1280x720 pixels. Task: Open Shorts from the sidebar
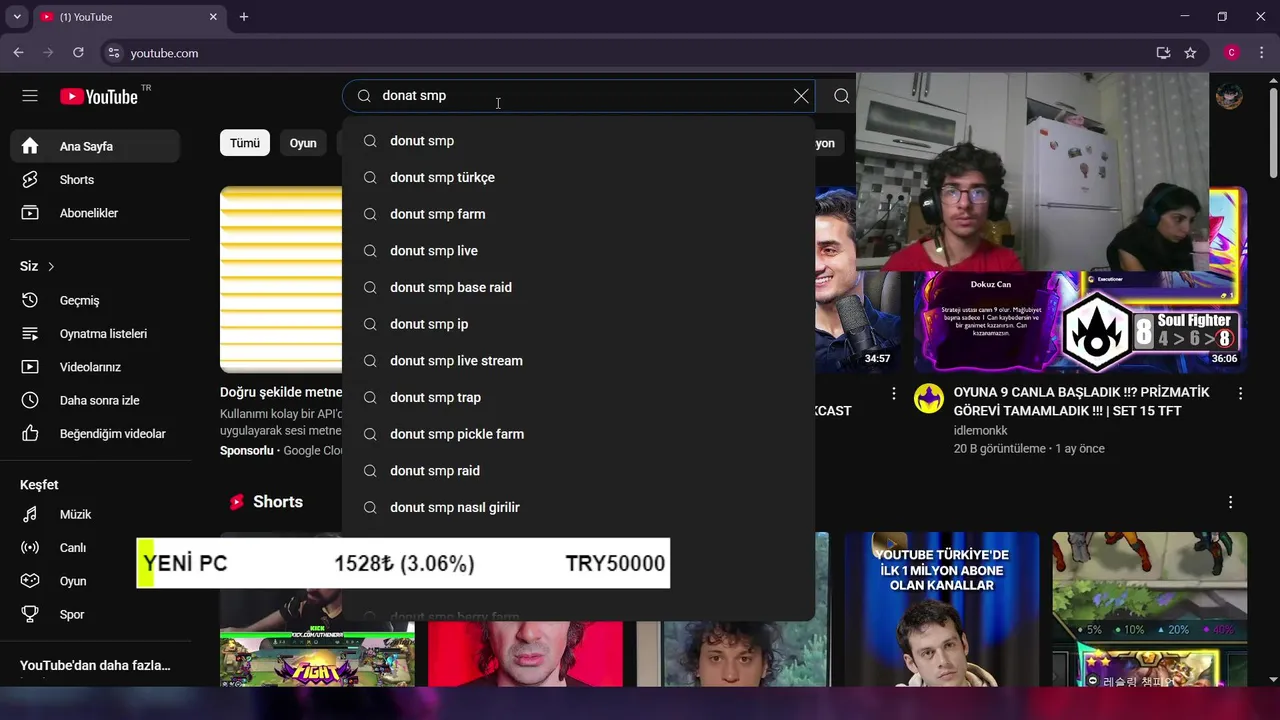[x=95, y=180]
